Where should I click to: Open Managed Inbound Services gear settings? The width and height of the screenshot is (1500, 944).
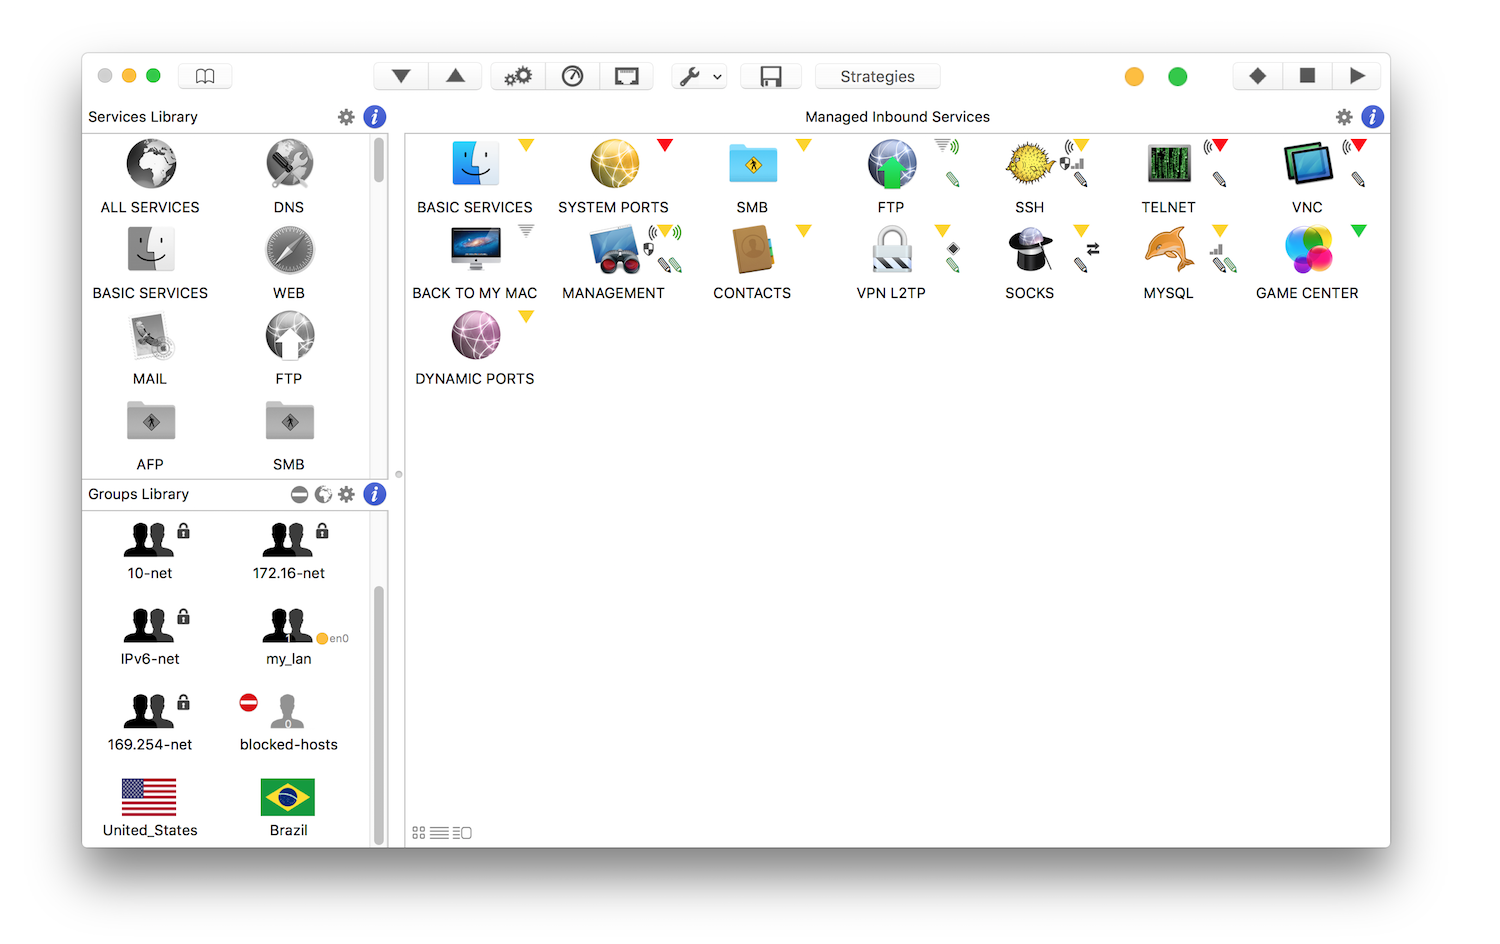coord(1344,117)
